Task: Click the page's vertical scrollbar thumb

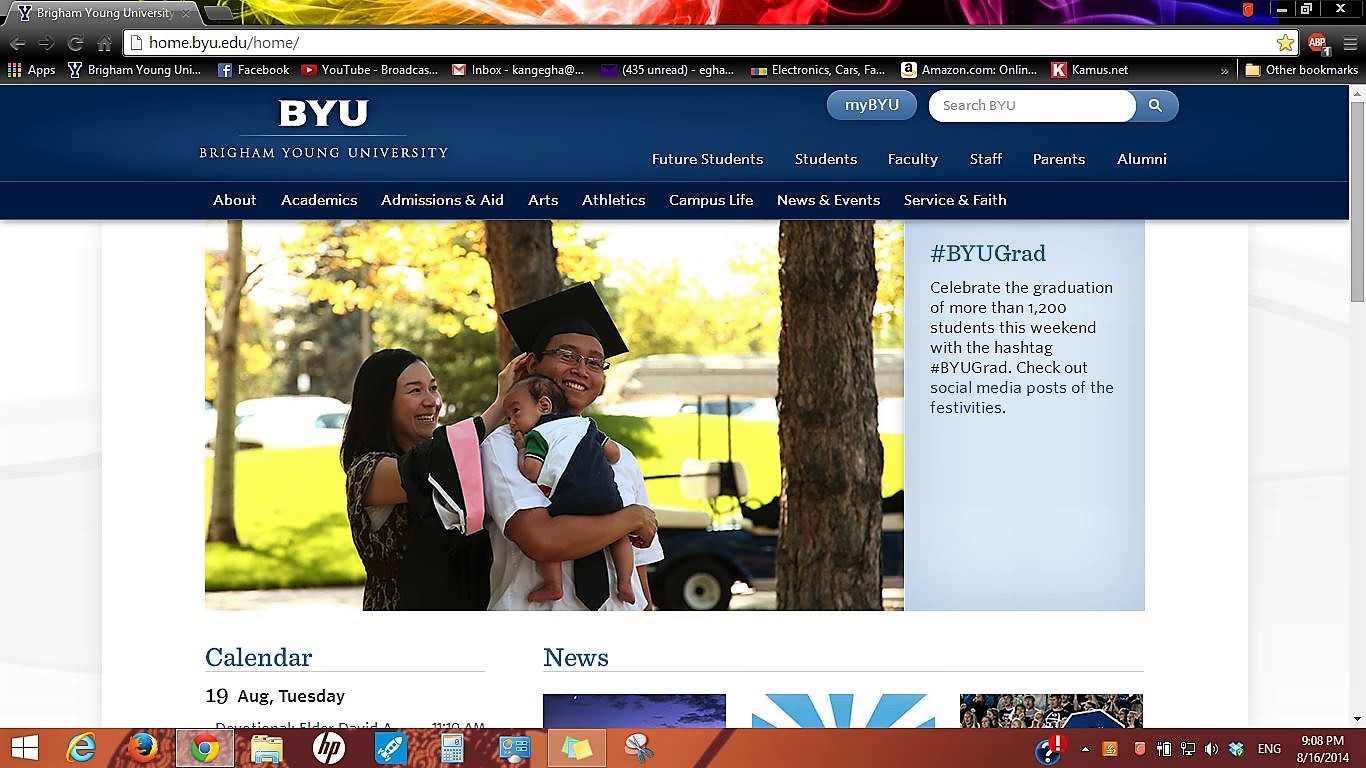Action: [1357, 200]
